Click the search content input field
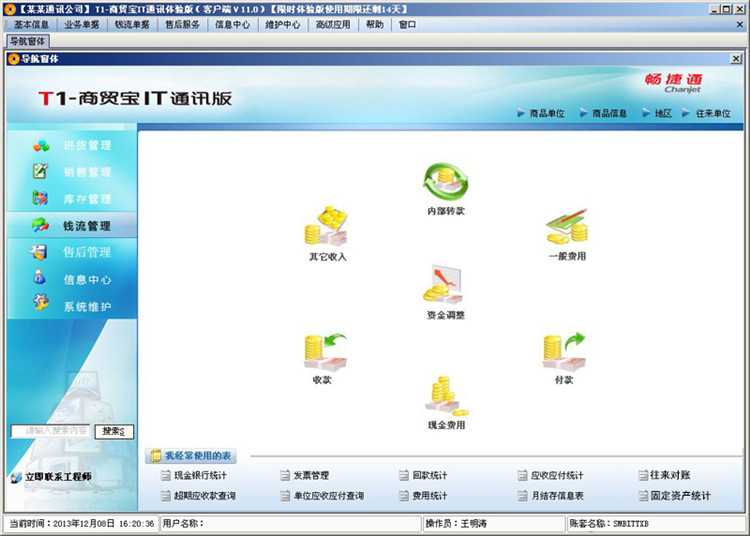The image size is (750, 536). [51, 431]
